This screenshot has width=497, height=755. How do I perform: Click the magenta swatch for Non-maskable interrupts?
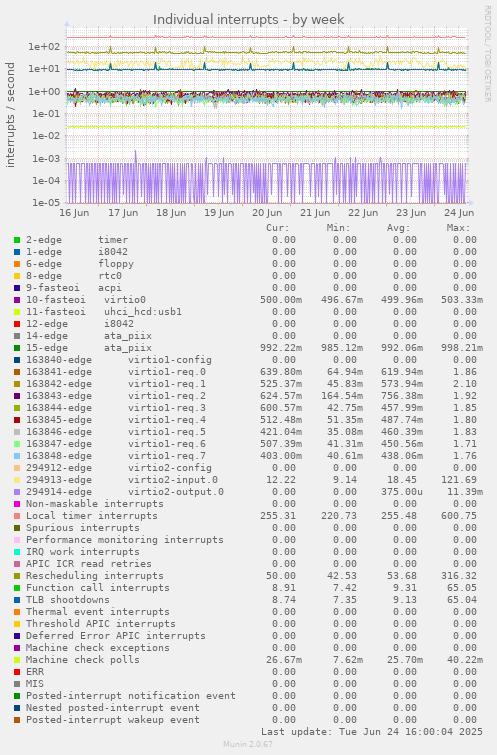pos(17,504)
